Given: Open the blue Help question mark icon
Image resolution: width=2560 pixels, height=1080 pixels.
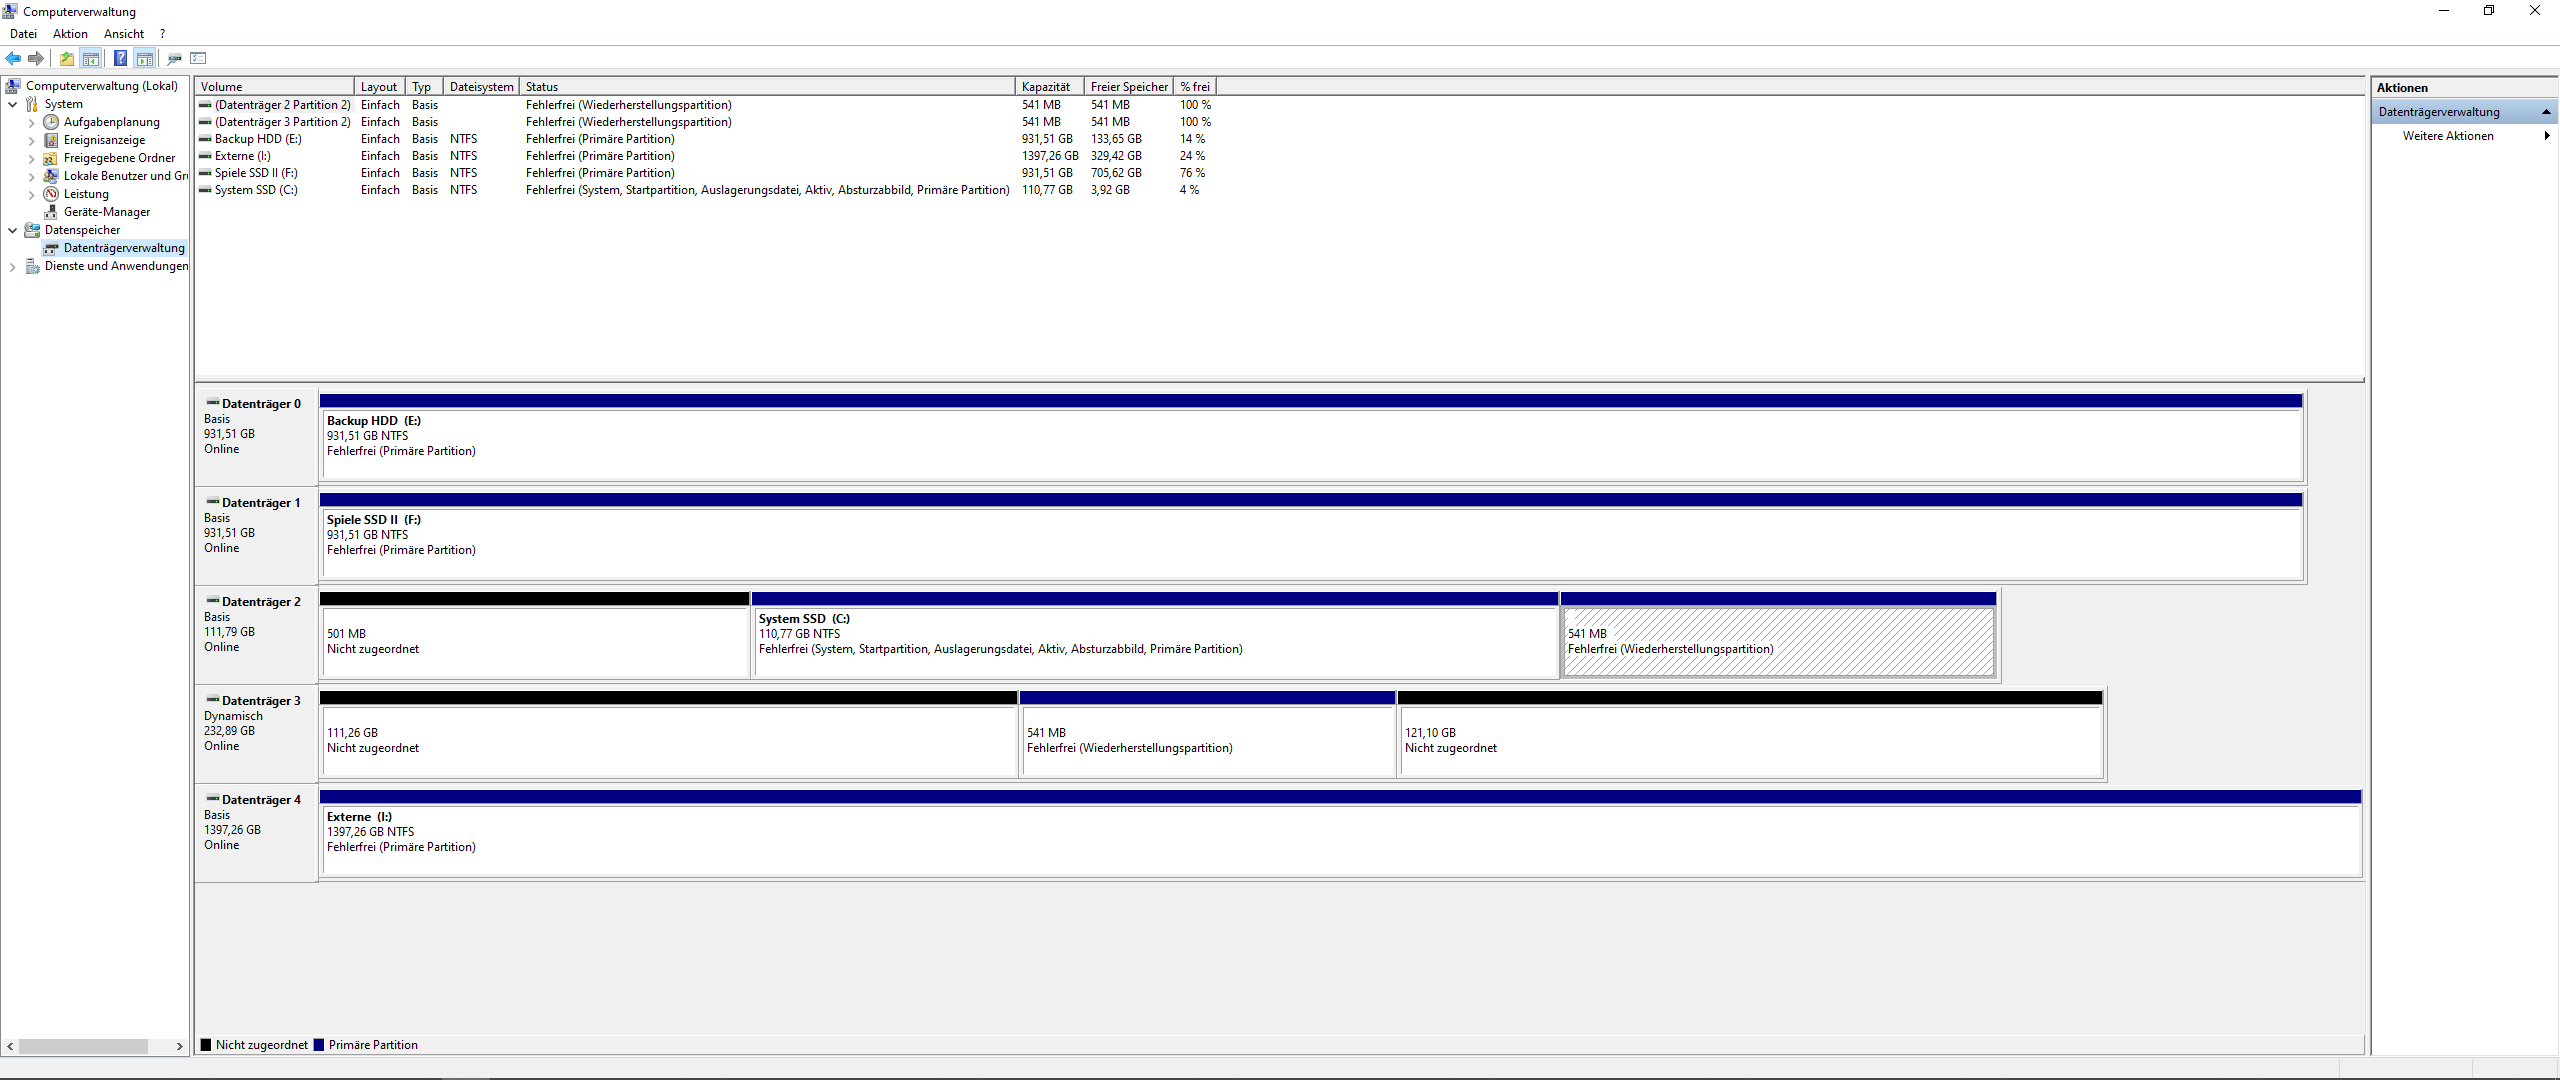Looking at the screenshot, I should 120,58.
